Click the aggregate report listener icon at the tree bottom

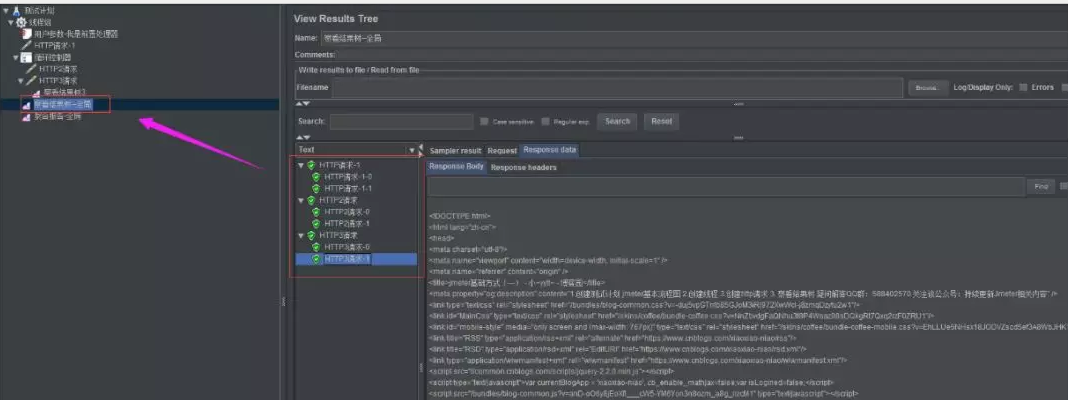pyautogui.click(x=27, y=117)
